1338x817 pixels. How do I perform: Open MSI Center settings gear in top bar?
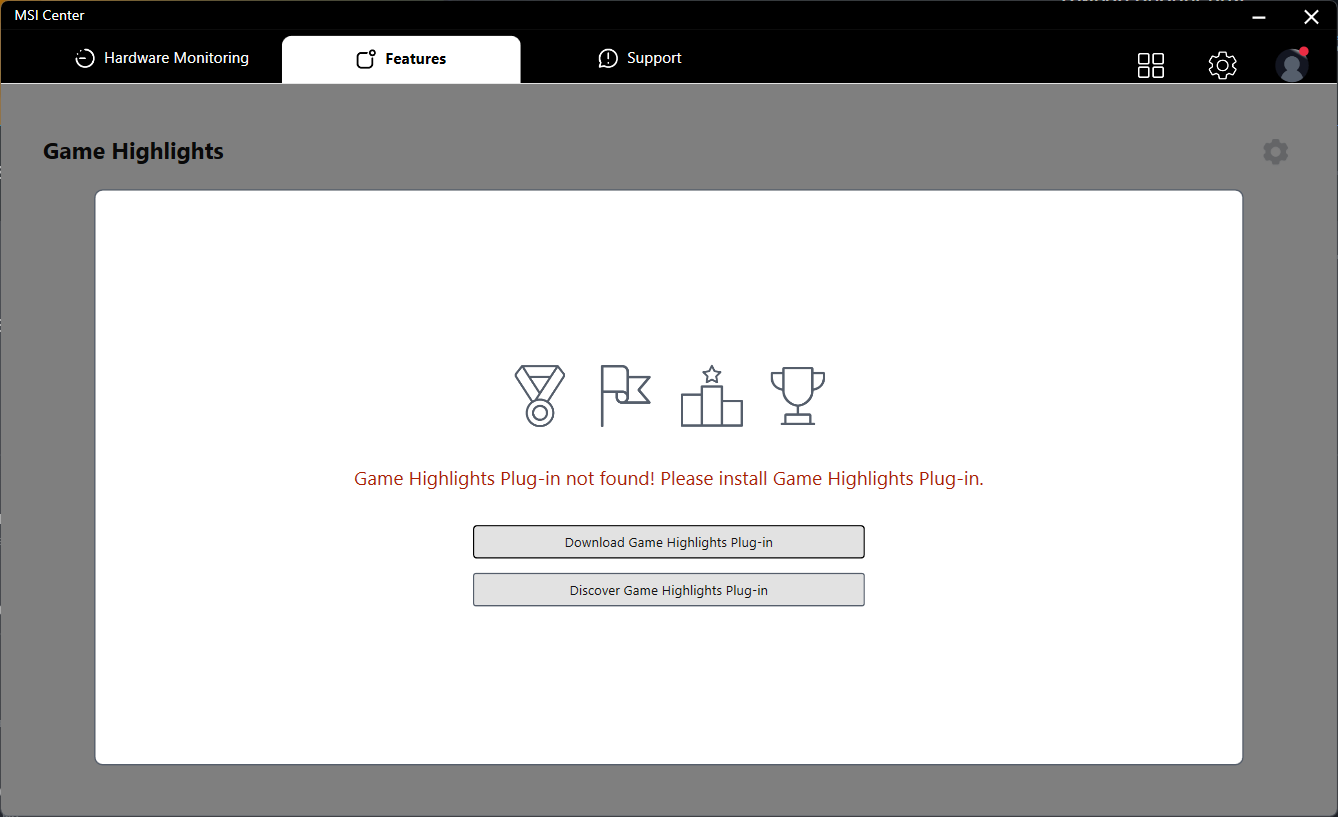pos(1222,65)
